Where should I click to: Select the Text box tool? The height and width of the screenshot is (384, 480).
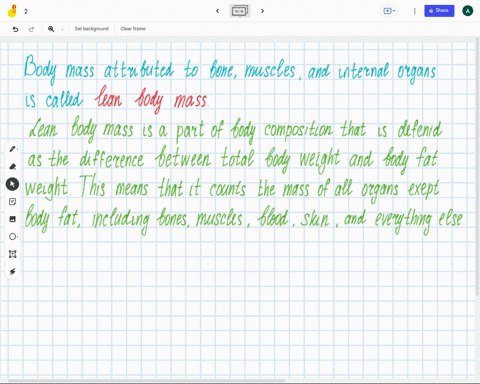point(12,254)
